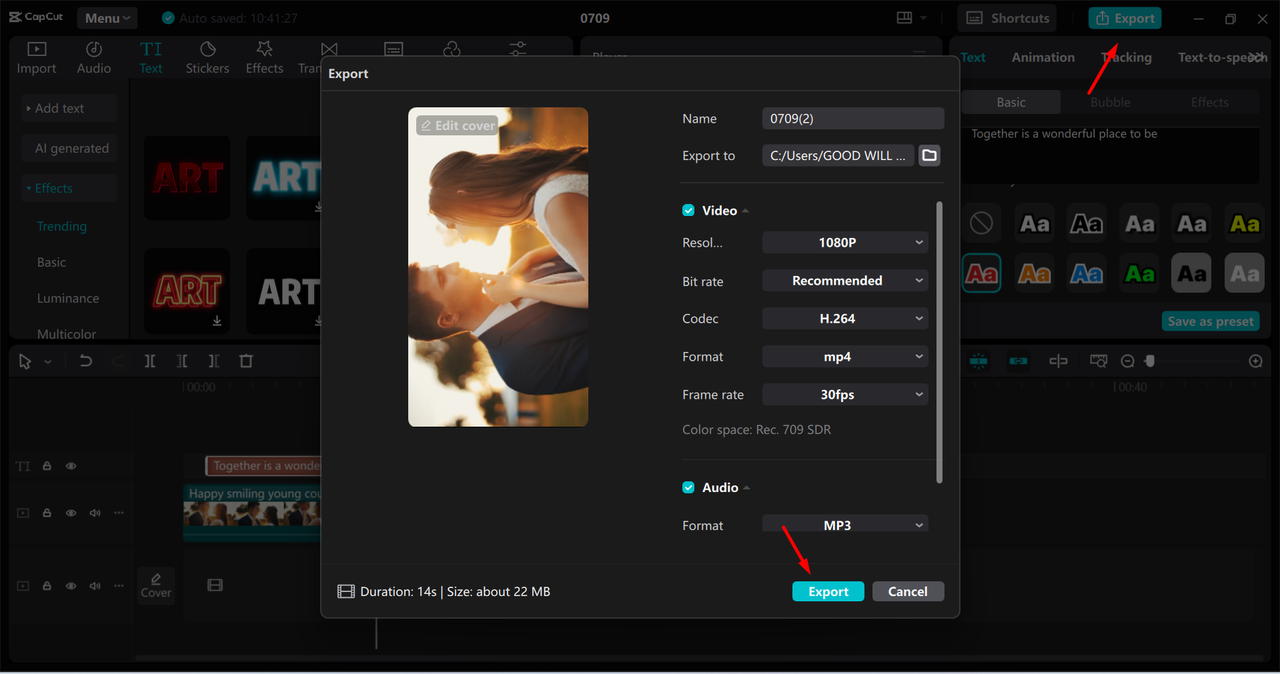The height and width of the screenshot is (674, 1280).
Task: Apply the blue Aa text preset
Action: 1087,273
